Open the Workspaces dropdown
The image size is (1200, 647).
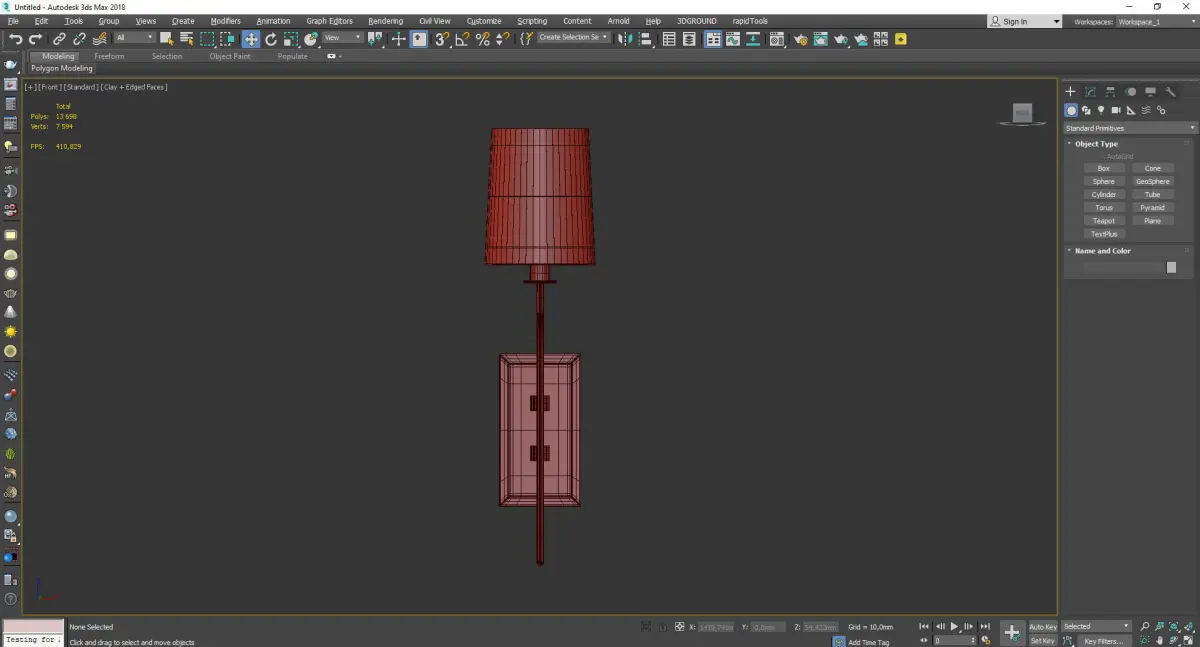tap(1156, 21)
